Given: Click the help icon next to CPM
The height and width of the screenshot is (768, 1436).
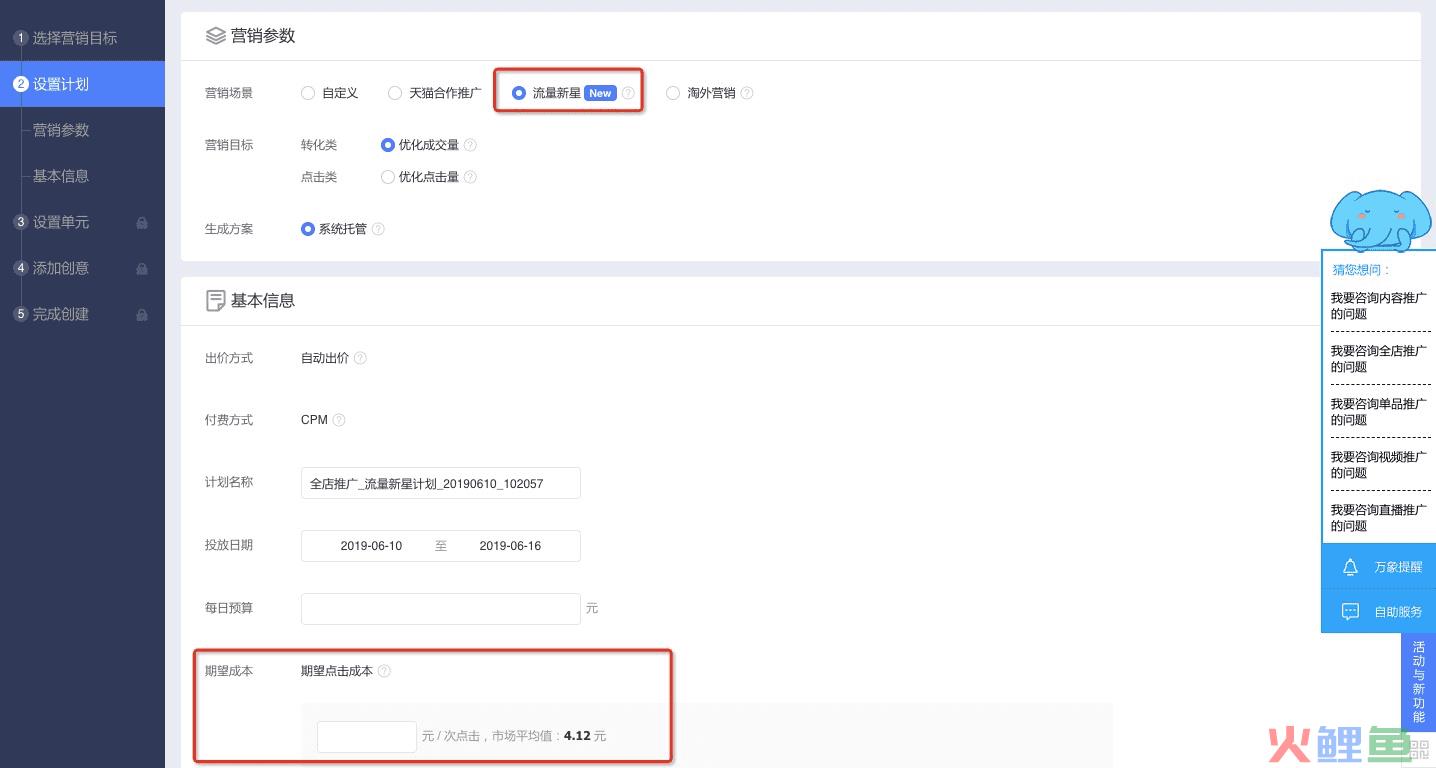Looking at the screenshot, I should click(339, 420).
